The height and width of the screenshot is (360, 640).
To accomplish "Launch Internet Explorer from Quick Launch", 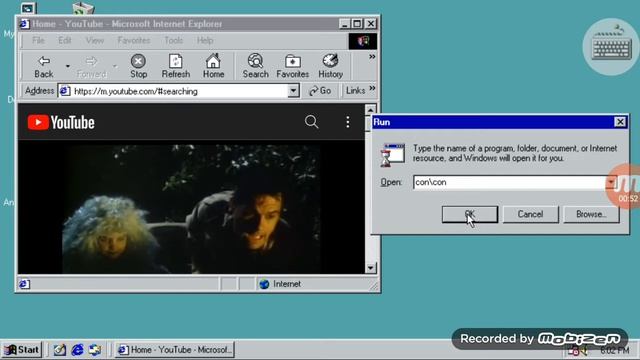I will 77,350.
